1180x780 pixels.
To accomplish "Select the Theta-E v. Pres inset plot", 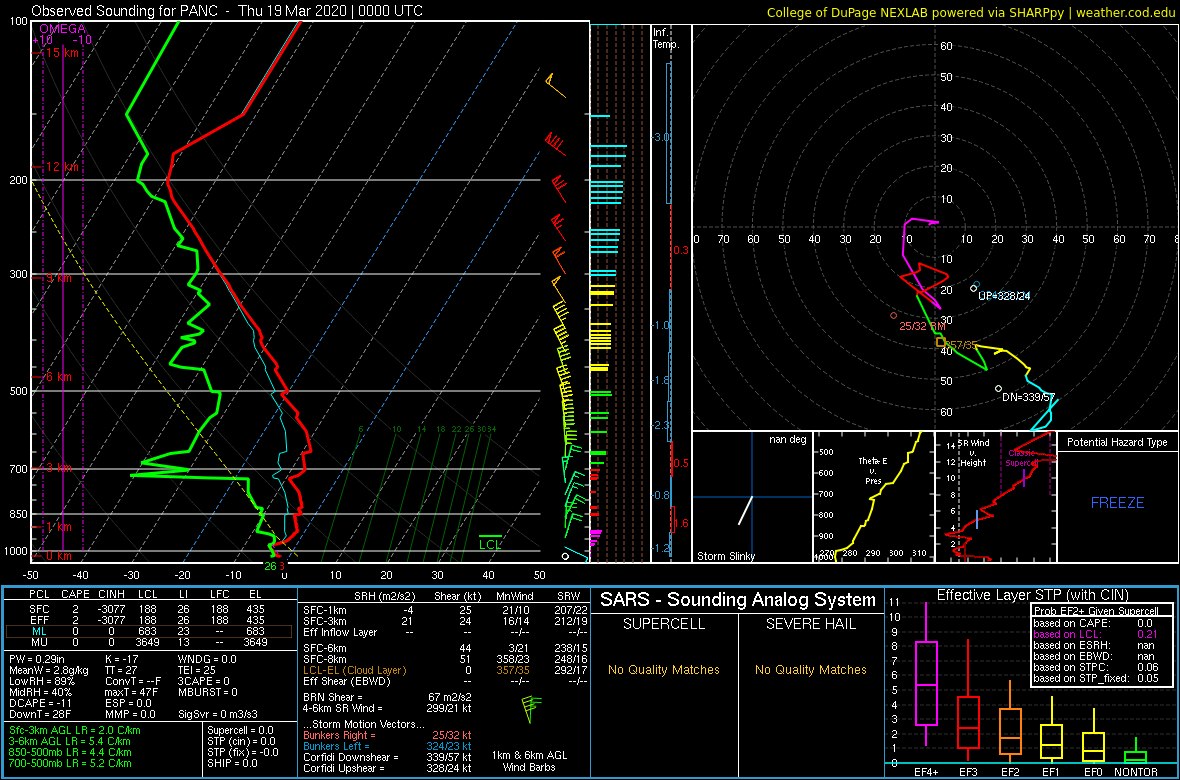I will (873, 496).
